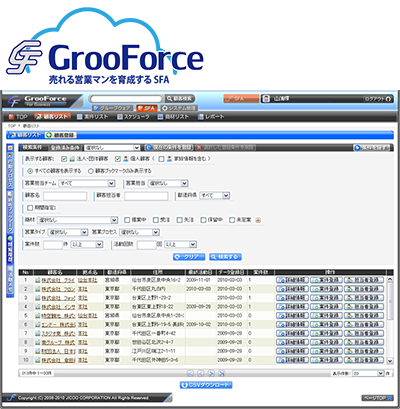Click the user avatar icon in the header
Screen dimensions: 400x409
266,99
